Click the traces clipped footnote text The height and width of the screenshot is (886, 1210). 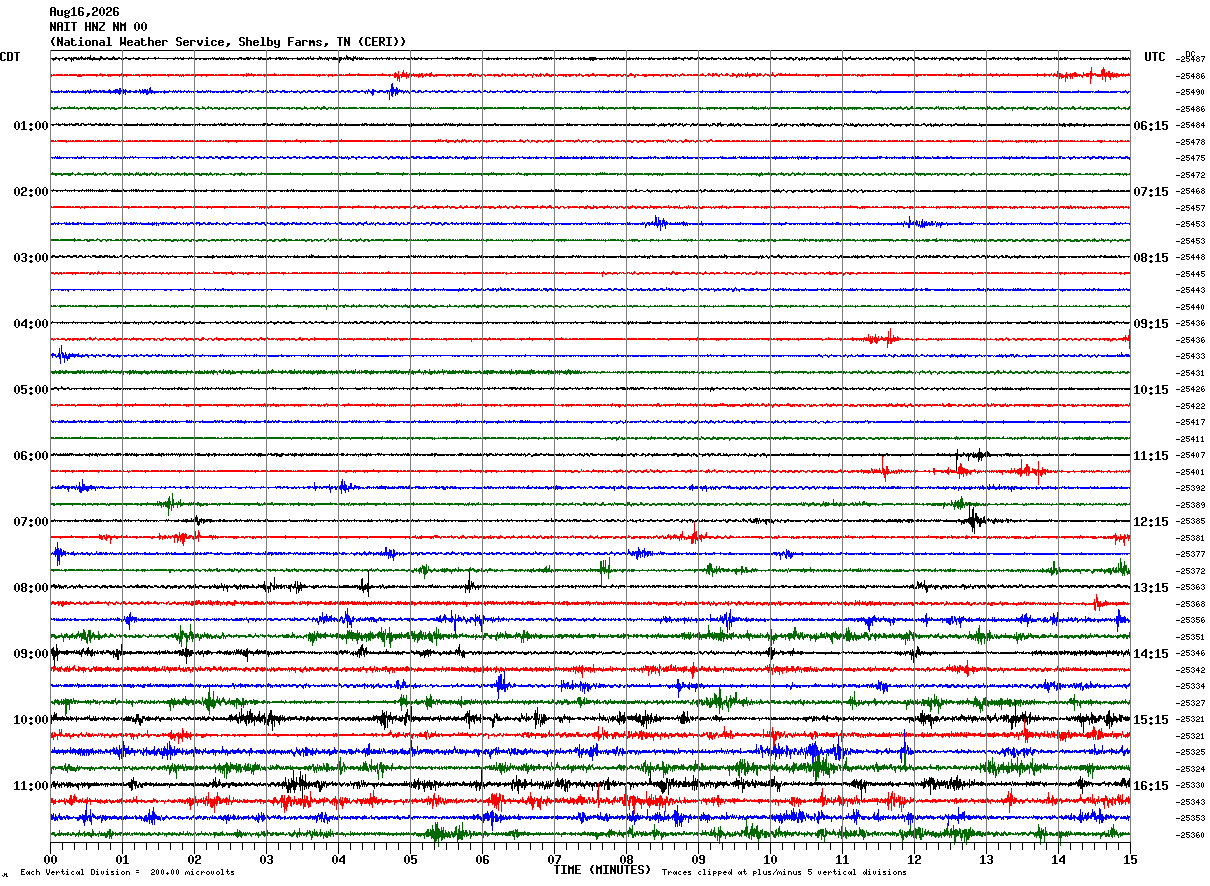click(784, 873)
